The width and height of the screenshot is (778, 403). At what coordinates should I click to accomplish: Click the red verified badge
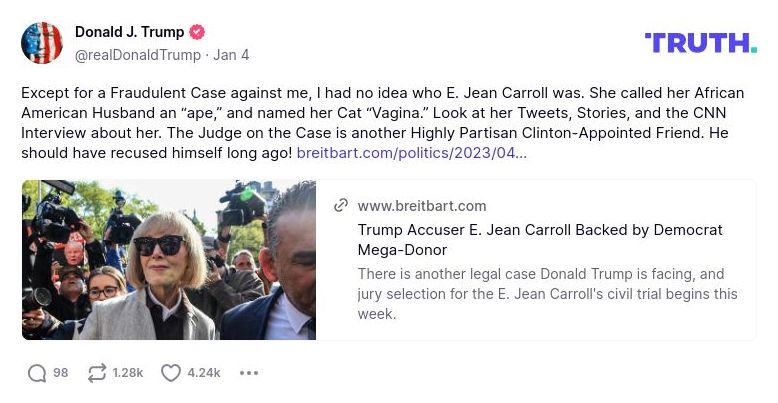pos(198,32)
